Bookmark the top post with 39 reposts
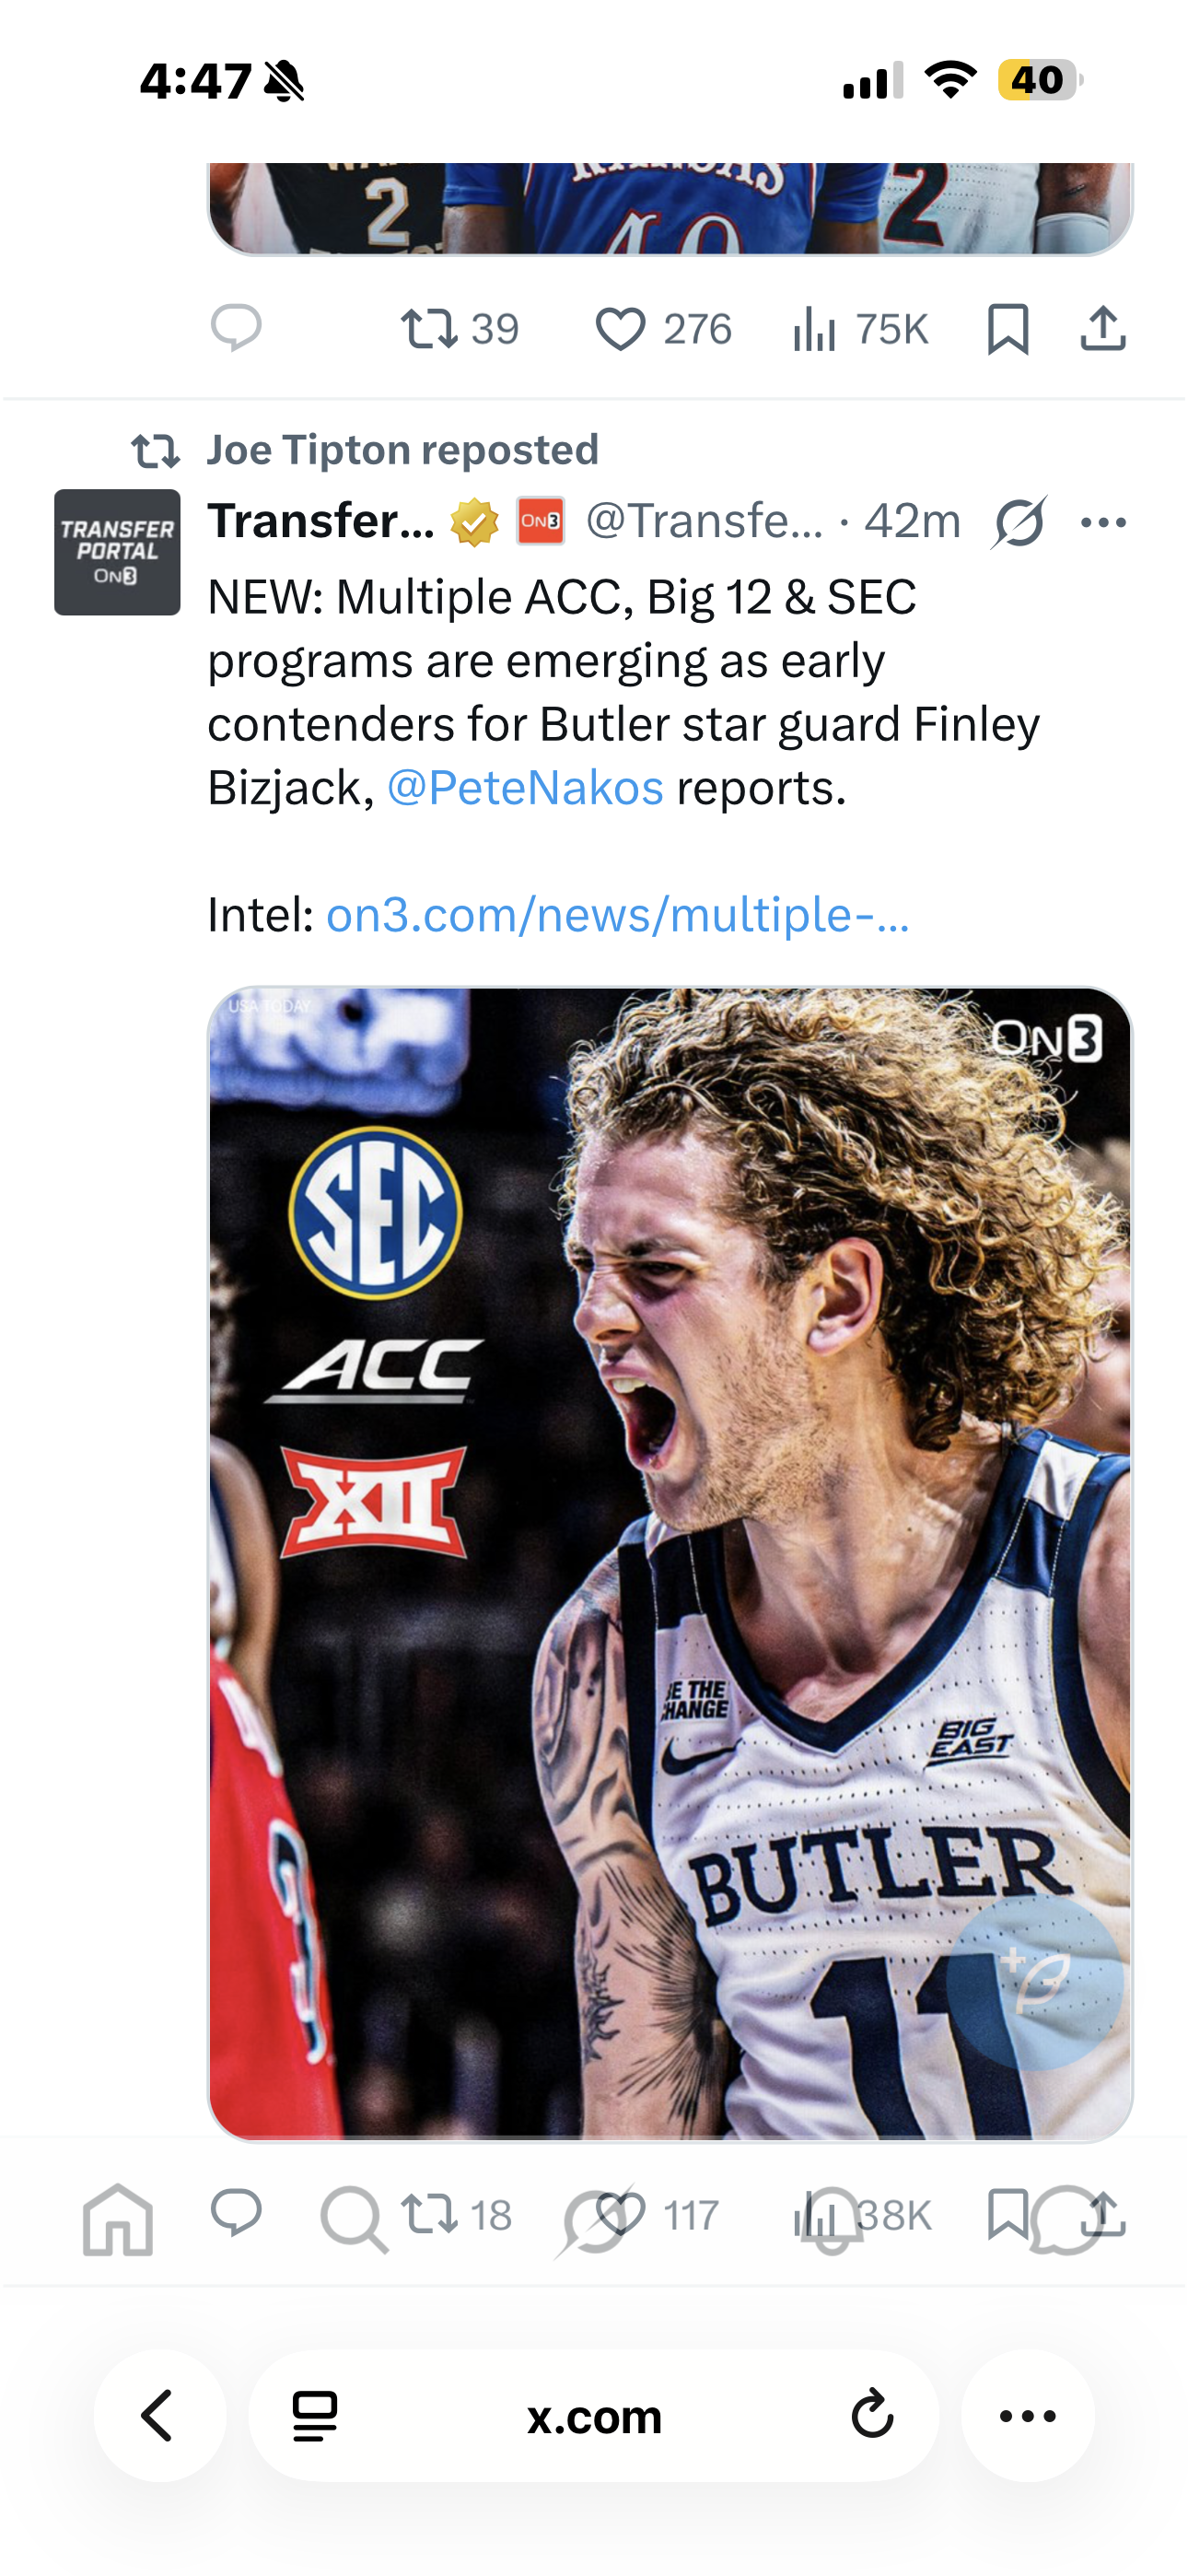1188x2576 pixels. pyautogui.click(x=1007, y=329)
